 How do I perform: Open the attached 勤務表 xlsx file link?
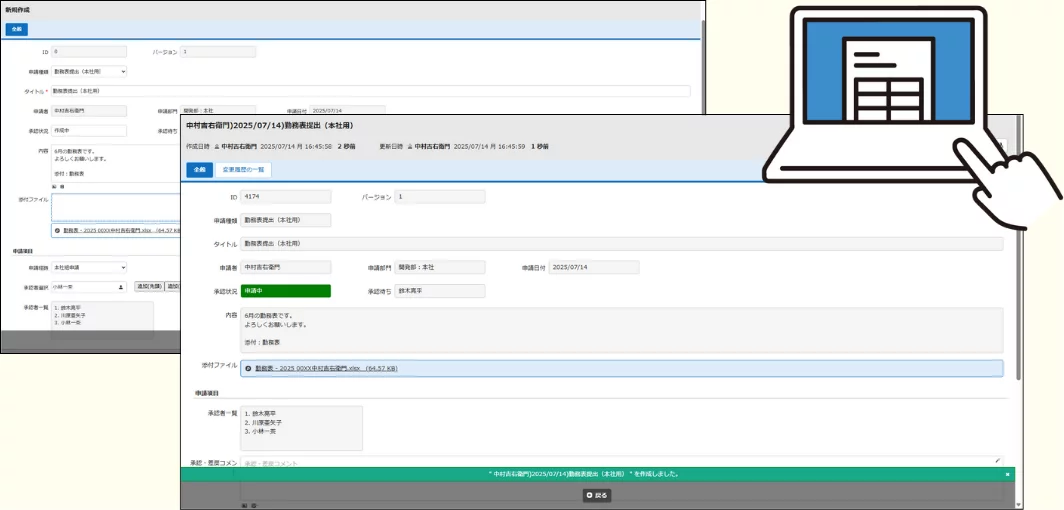point(326,369)
